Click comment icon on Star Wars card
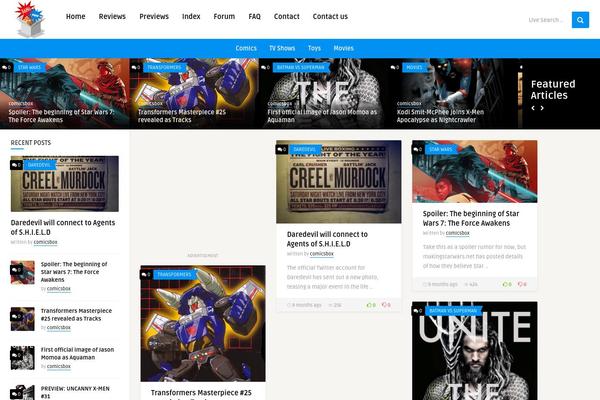Viewport: 600px width, 400px height. (417, 149)
